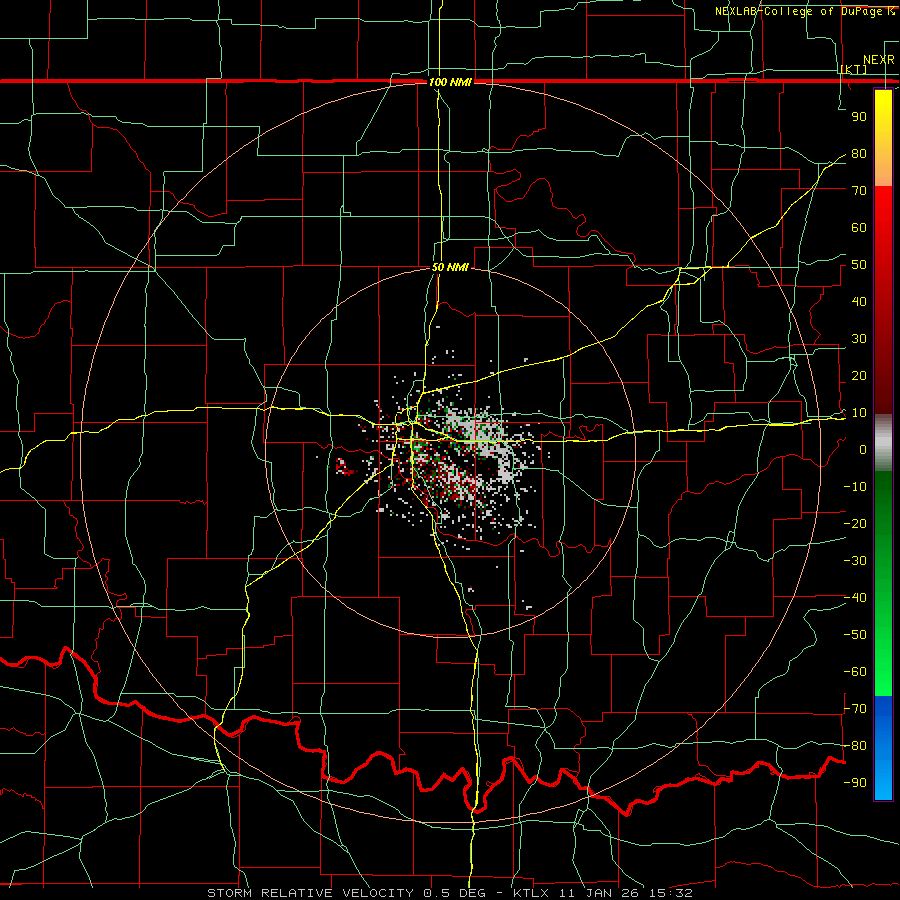This screenshot has width=900, height=900.
Task: Select the -30 scale value
Action: [855, 561]
